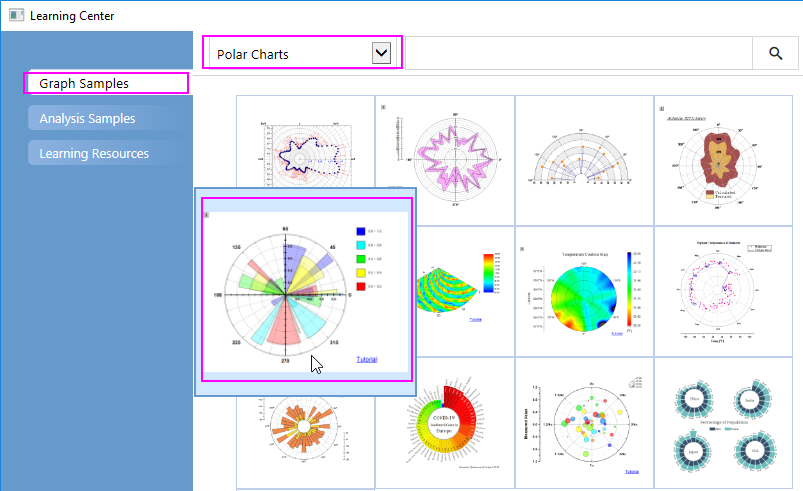Click the search magnifier icon
This screenshot has height=491, width=803.
coord(776,54)
